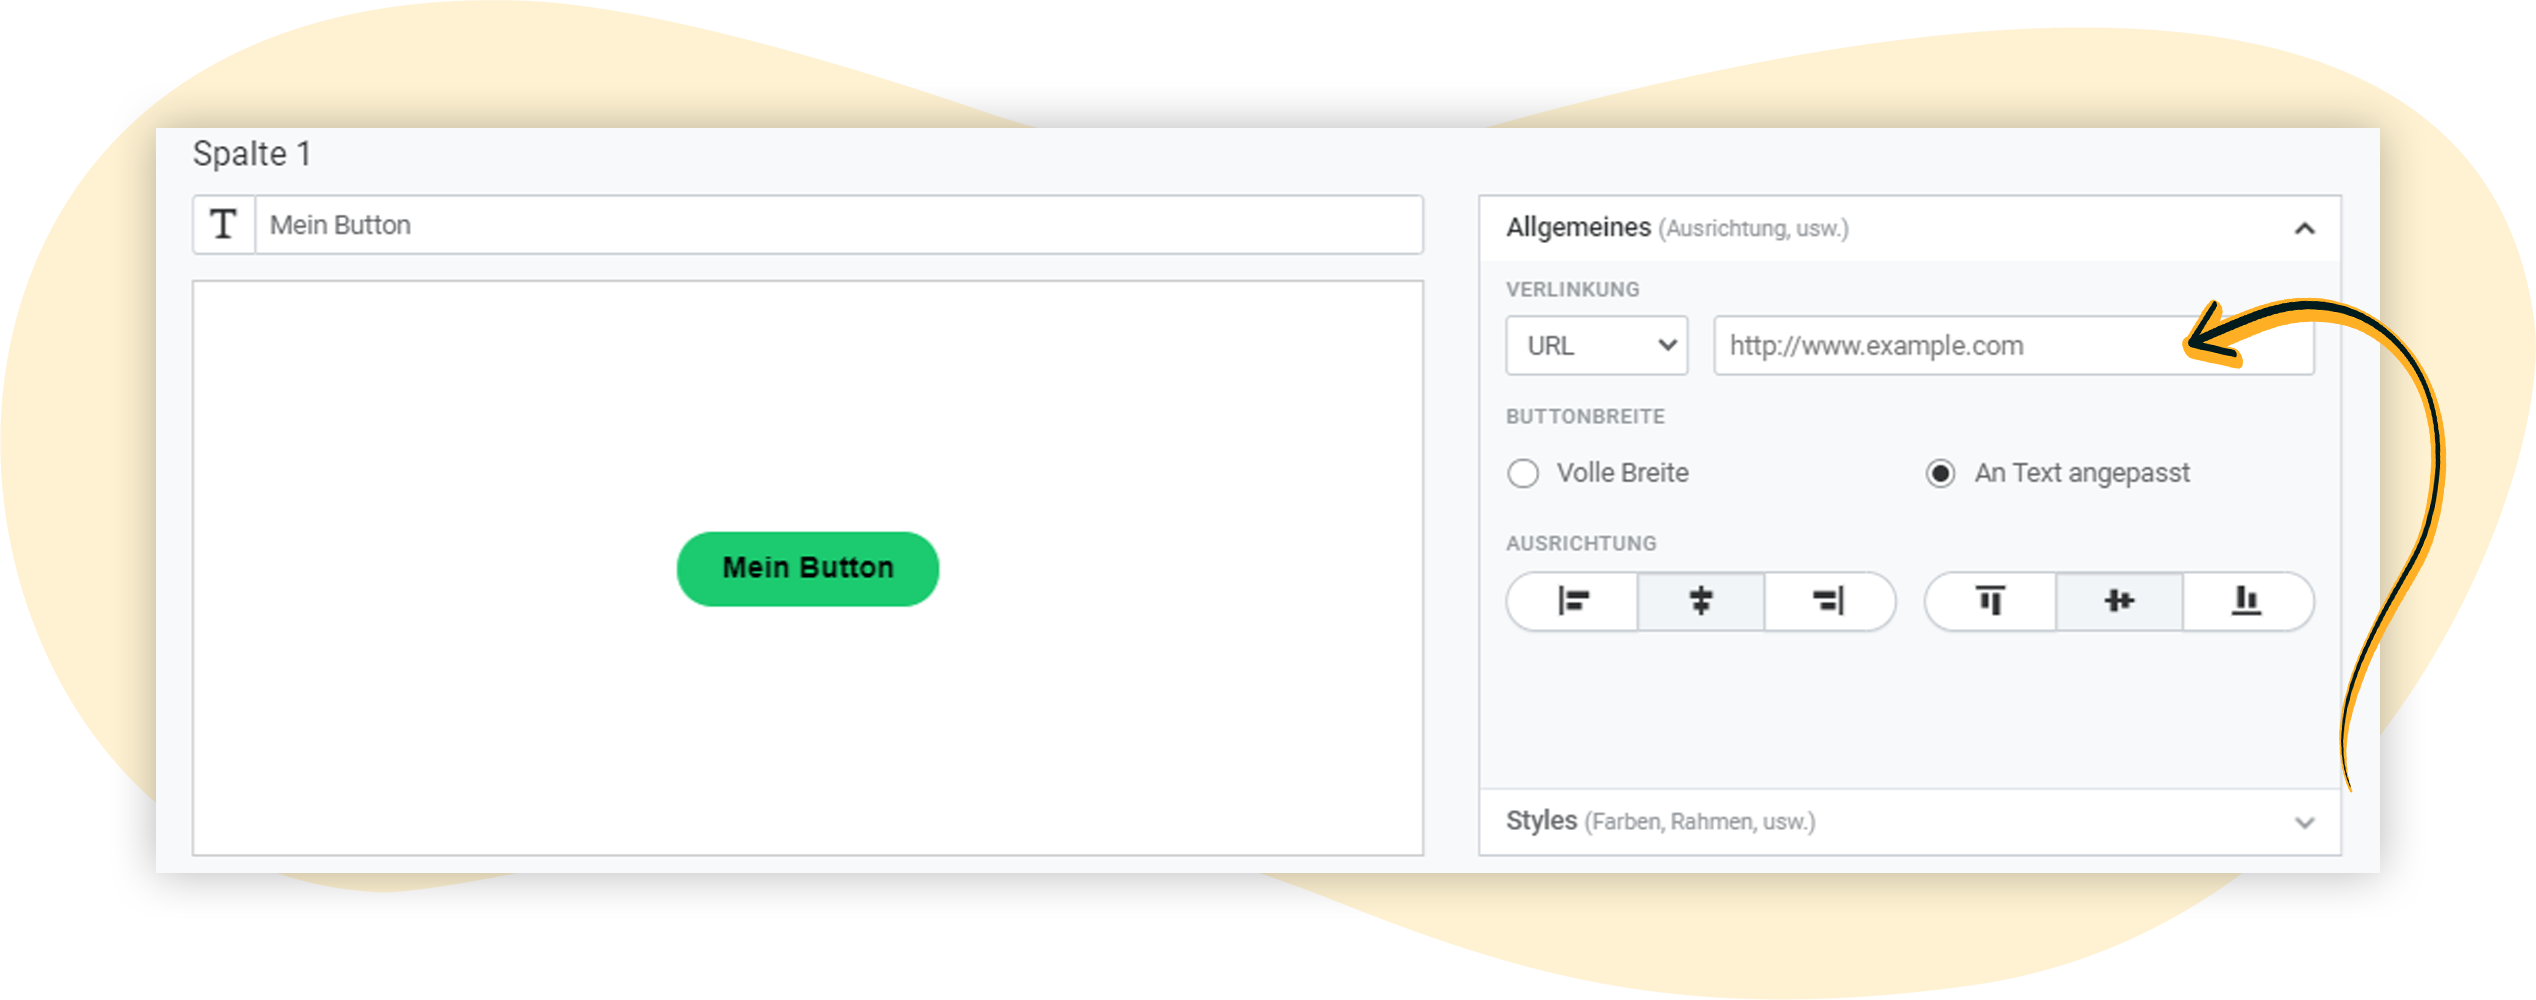Image resolution: width=2536 pixels, height=1000 pixels.
Task: Expand the Styles section
Action: point(2306,822)
